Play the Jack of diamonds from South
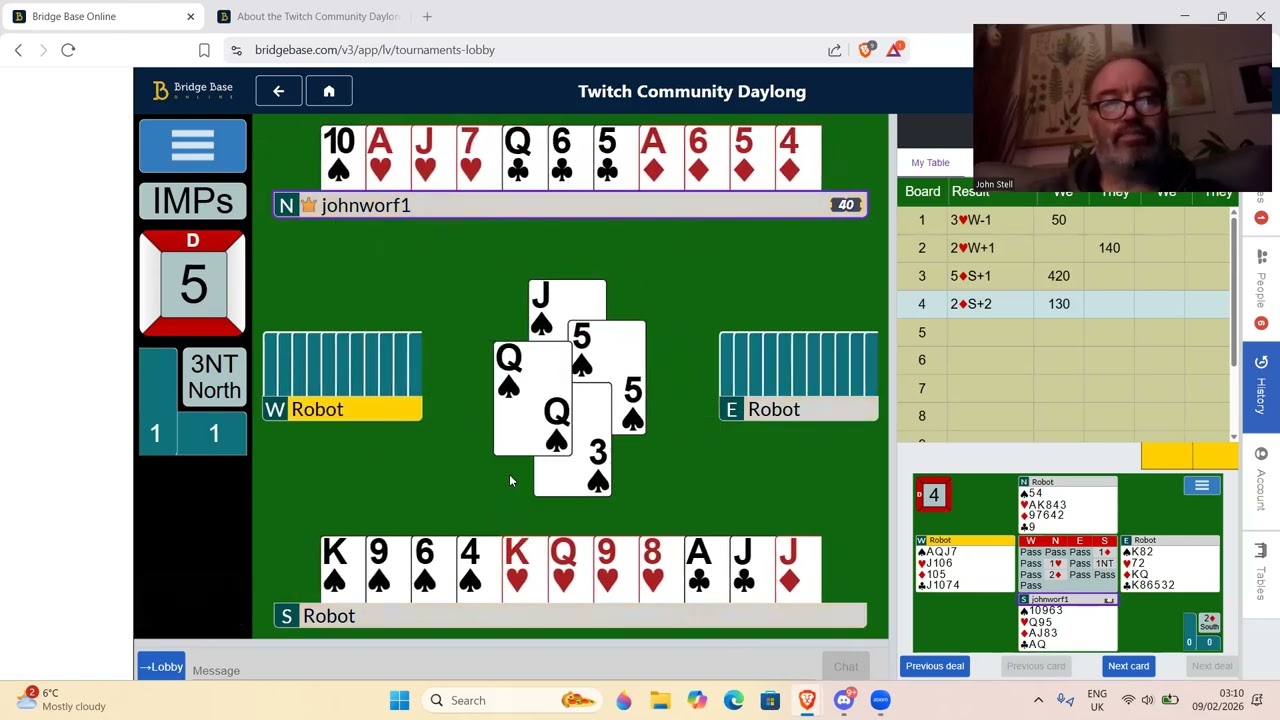Screen dimensions: 1280x720 [798, 569]
